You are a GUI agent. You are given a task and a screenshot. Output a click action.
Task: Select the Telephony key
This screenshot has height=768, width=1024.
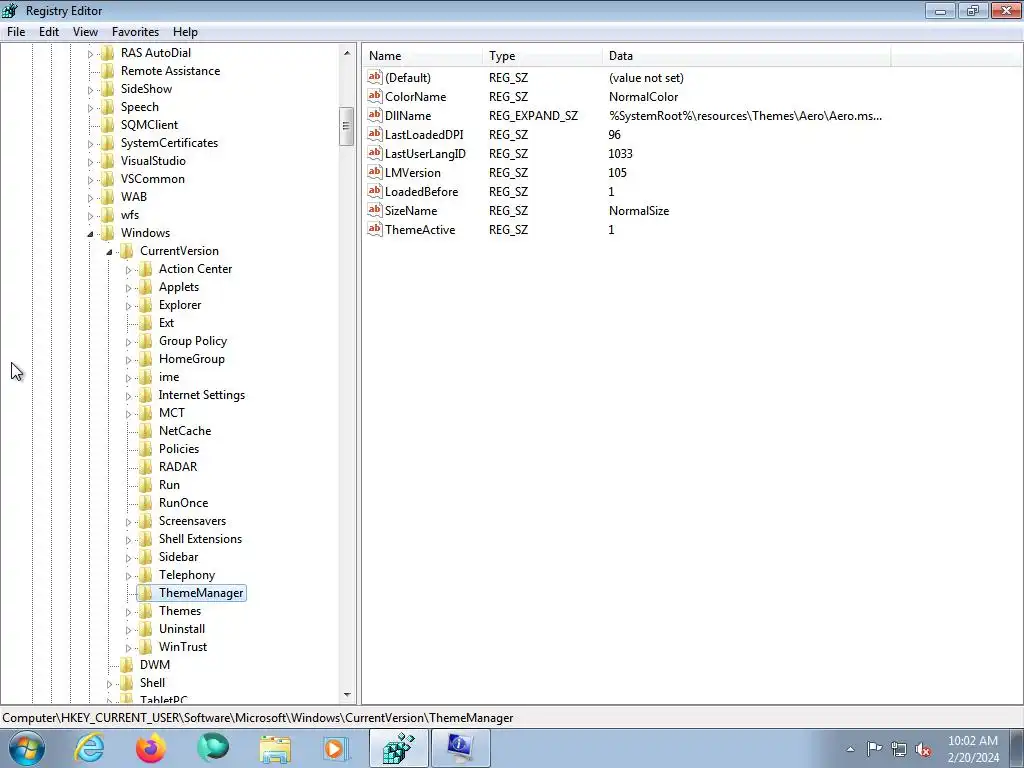[x=187, y=575]
